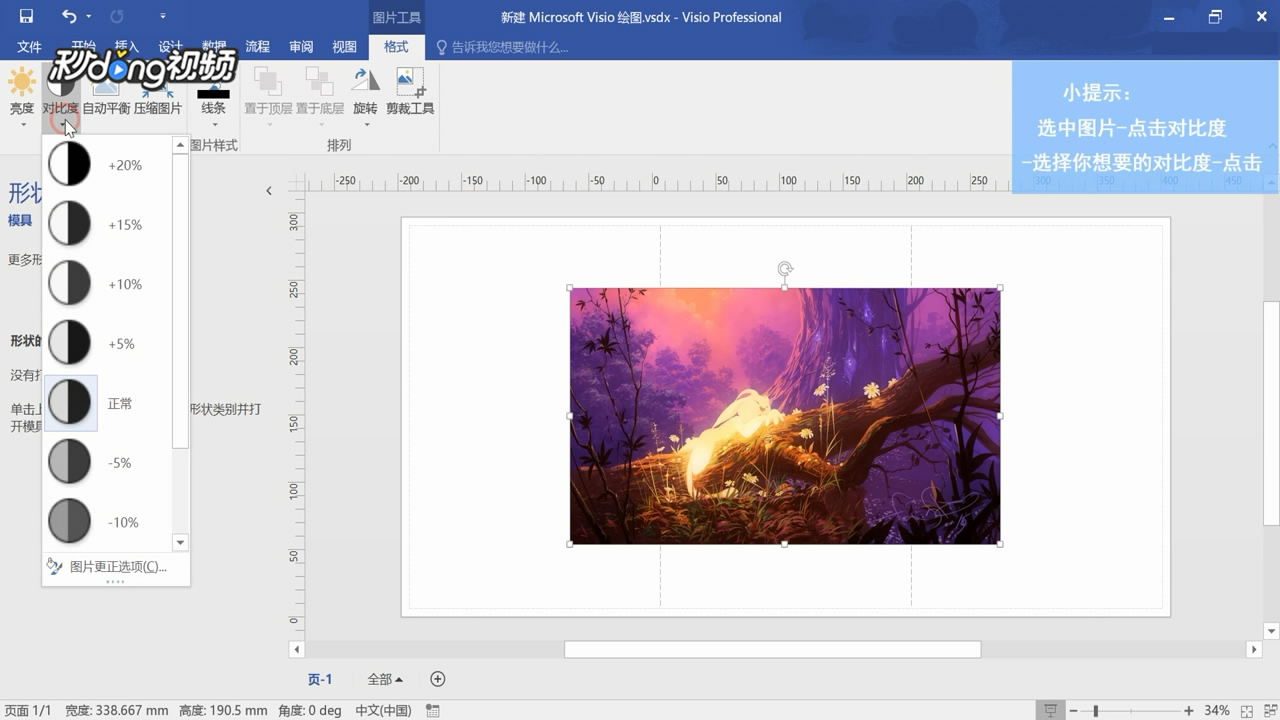Open the undo history dropdown arrow

[88, 16]
